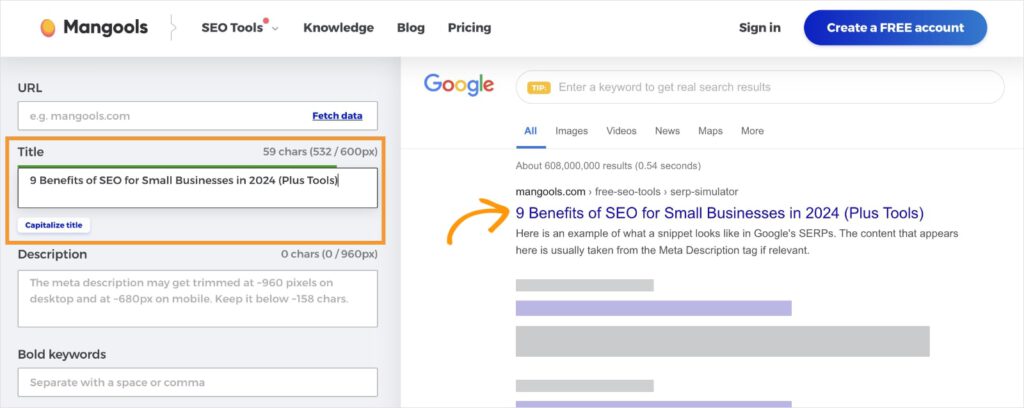Click into the Description text area
The image size is (1024, 408).
pyautogui.click(x=197, y=298)
